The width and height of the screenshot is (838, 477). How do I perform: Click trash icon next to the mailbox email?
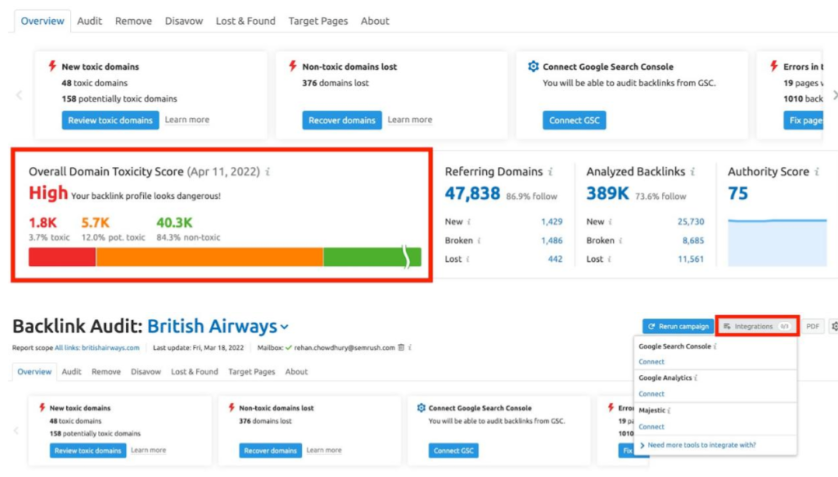(401, 347)
